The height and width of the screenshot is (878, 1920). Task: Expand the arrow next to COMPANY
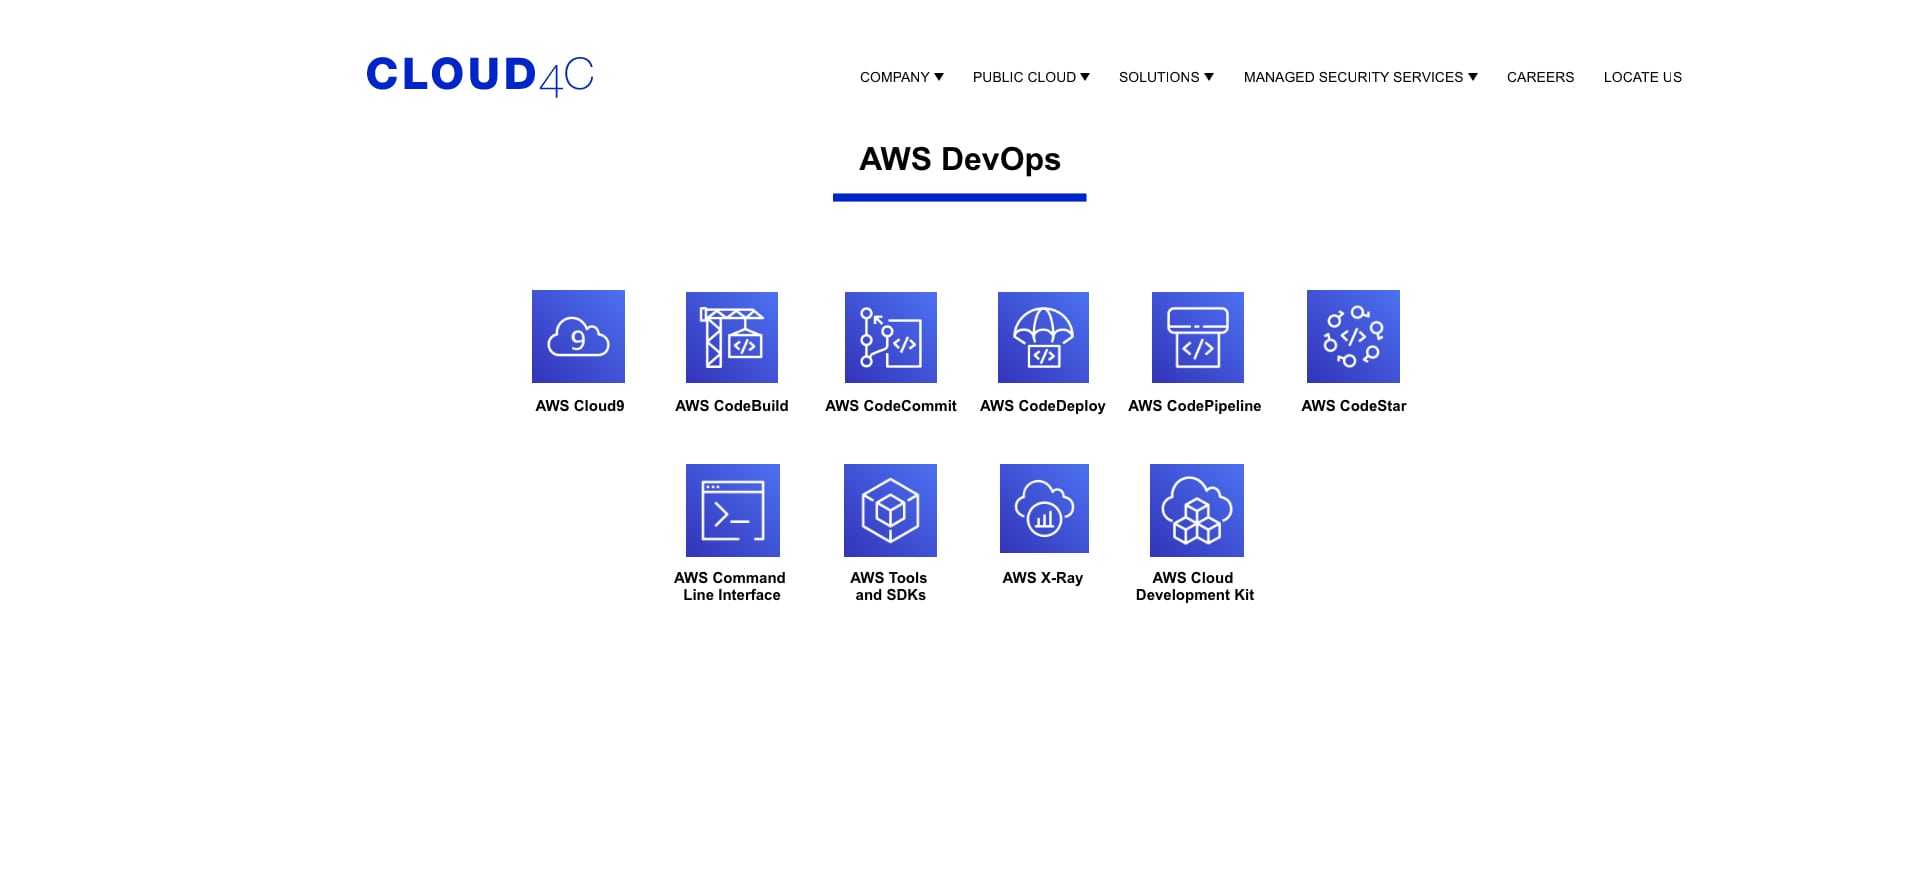click(939, 77)
